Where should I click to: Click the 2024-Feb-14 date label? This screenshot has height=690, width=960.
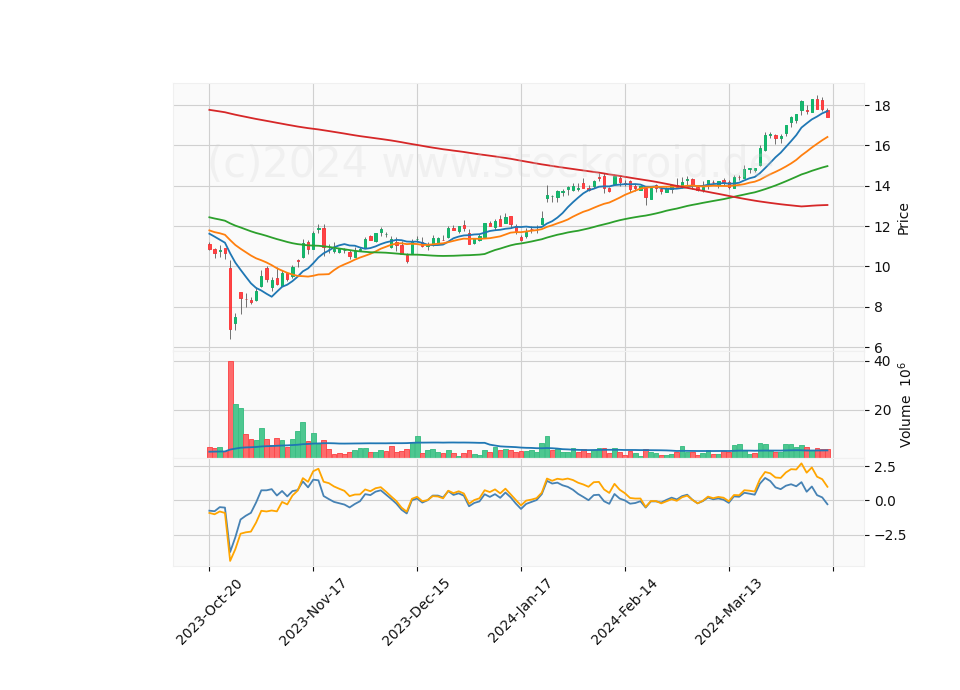(x=624, y=611)
